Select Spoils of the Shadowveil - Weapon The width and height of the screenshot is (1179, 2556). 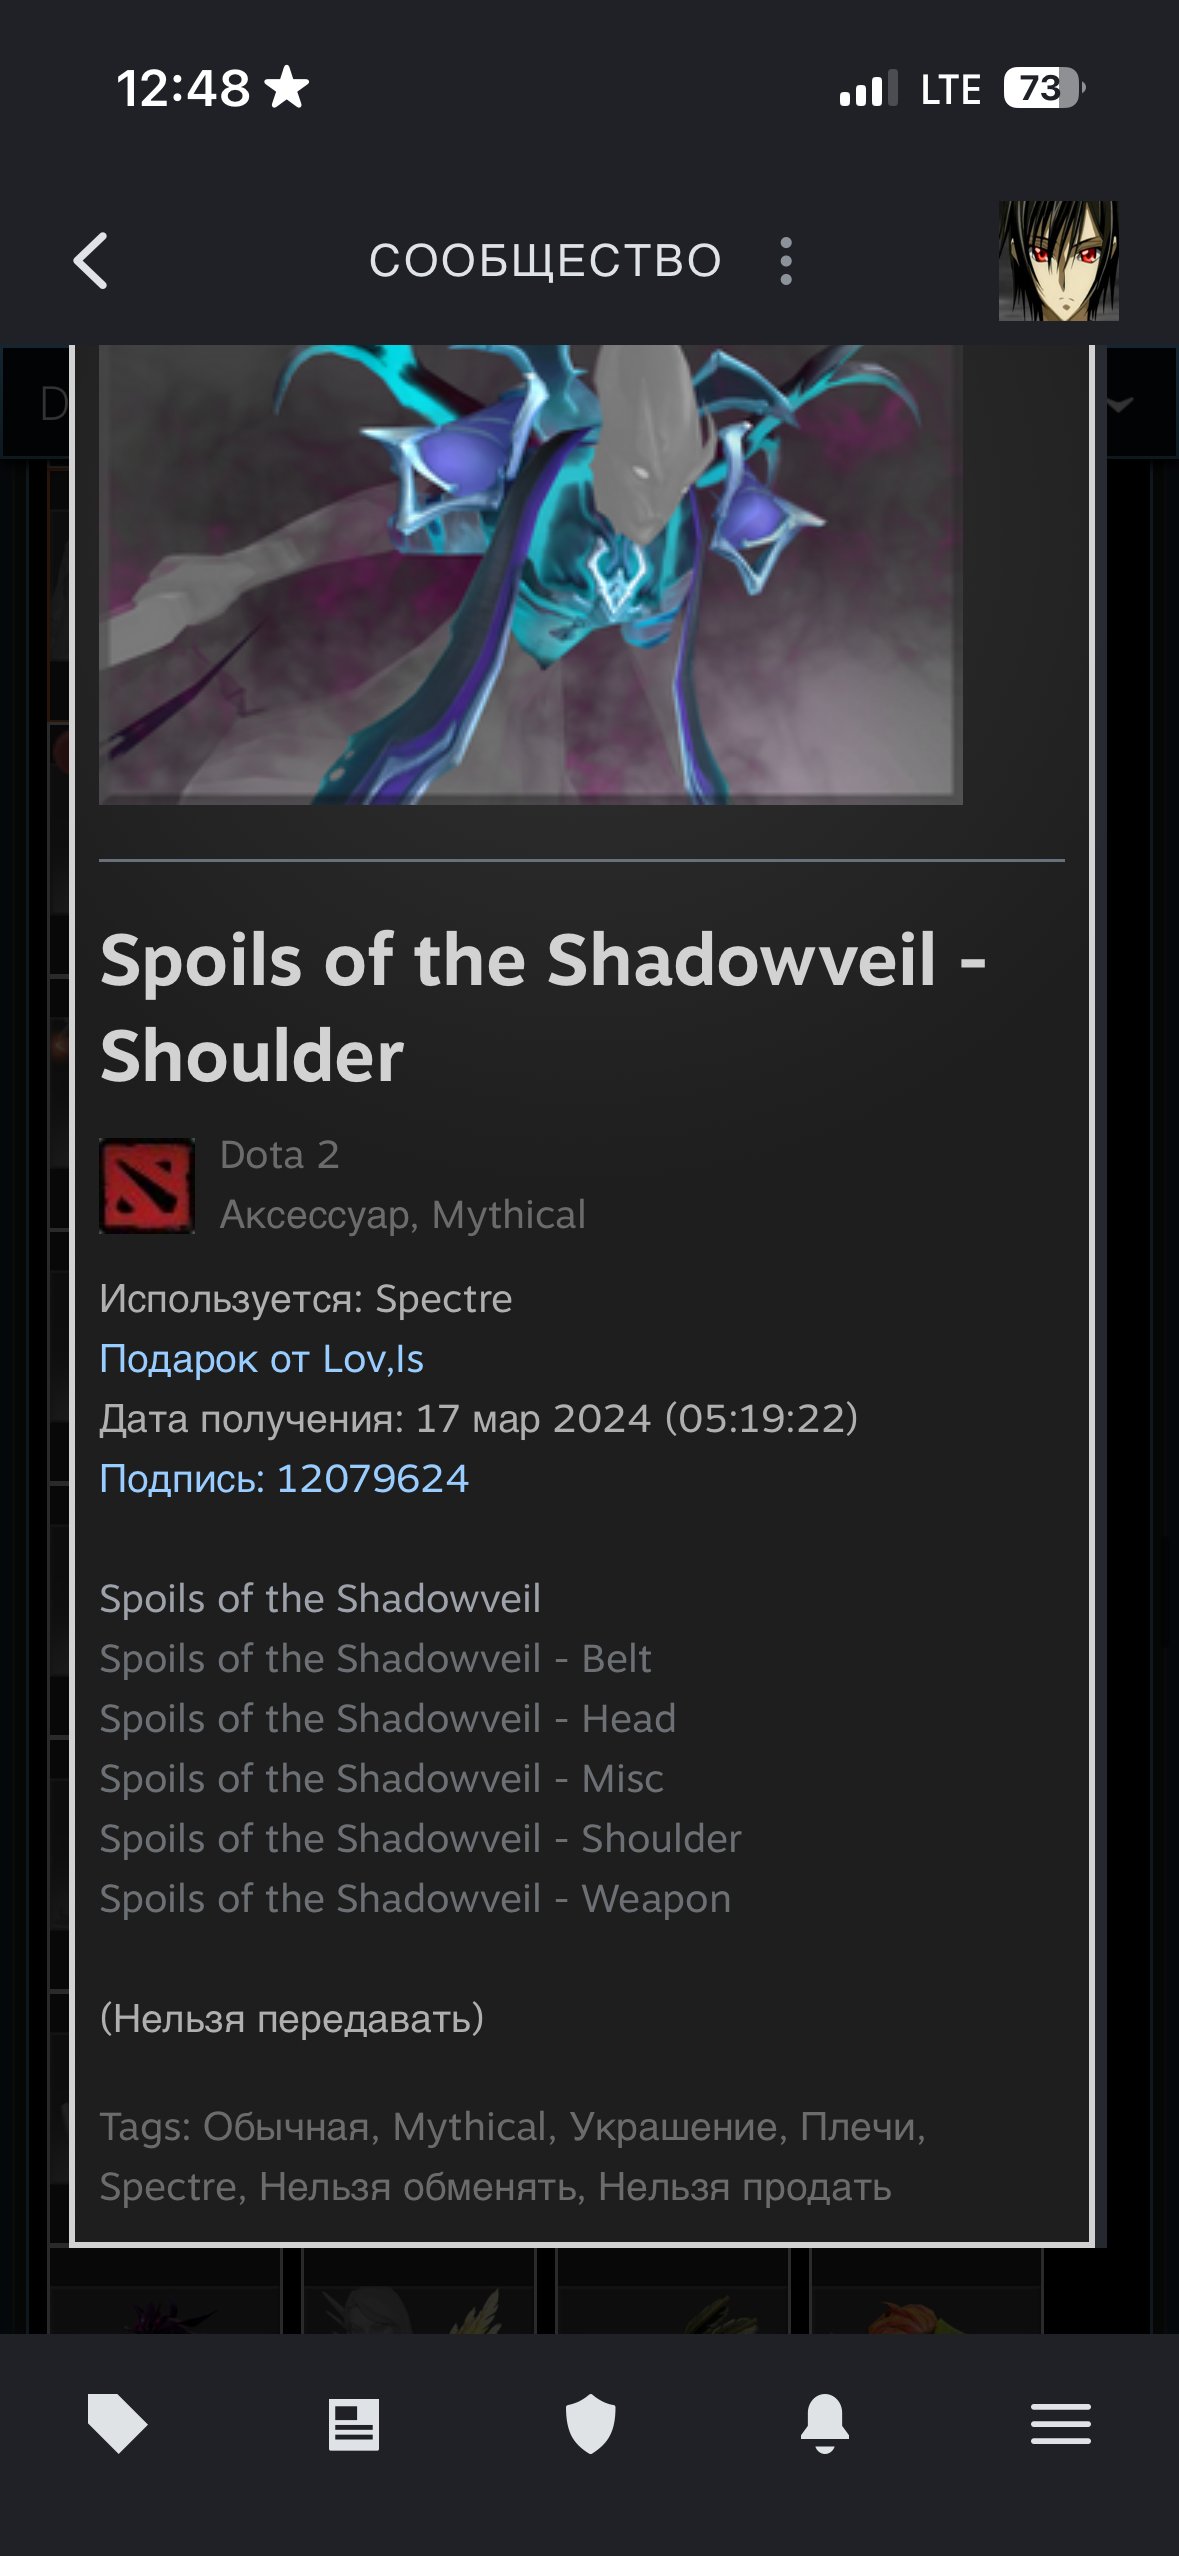(x=415, y=1899)
